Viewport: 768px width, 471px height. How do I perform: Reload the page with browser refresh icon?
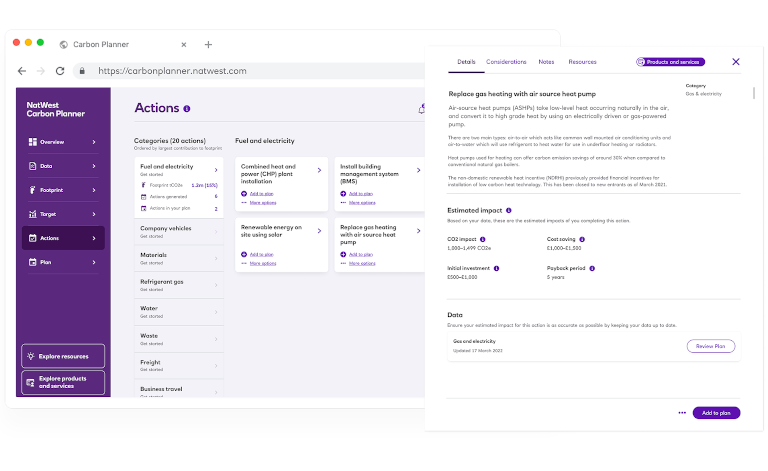[60, 71]
